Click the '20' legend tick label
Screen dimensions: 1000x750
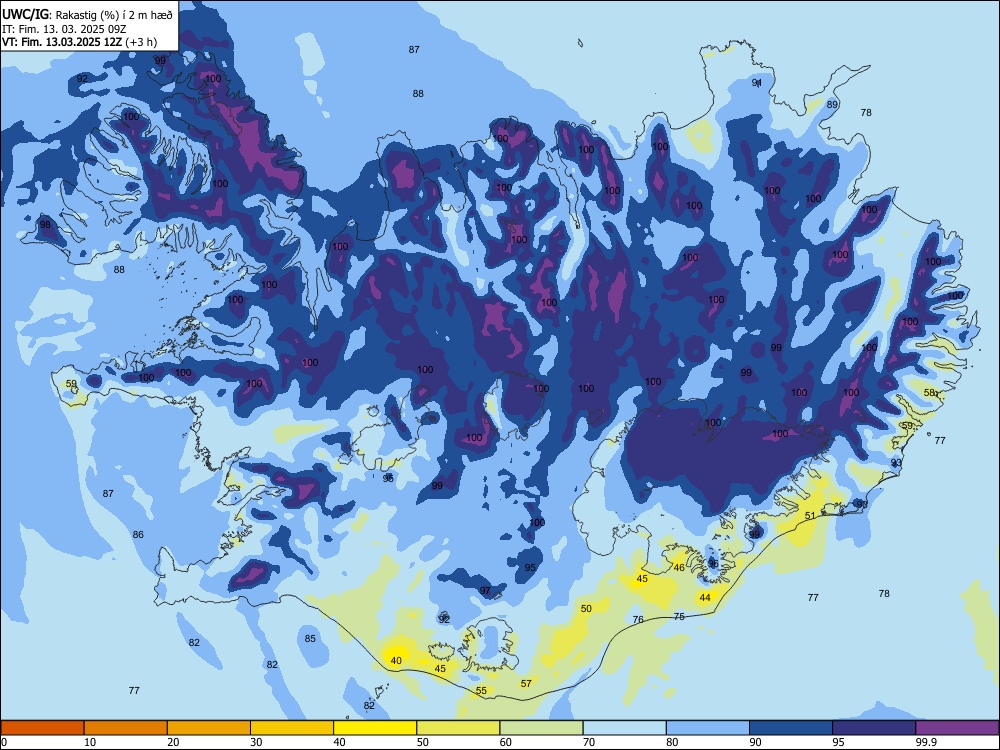[173, 742]
